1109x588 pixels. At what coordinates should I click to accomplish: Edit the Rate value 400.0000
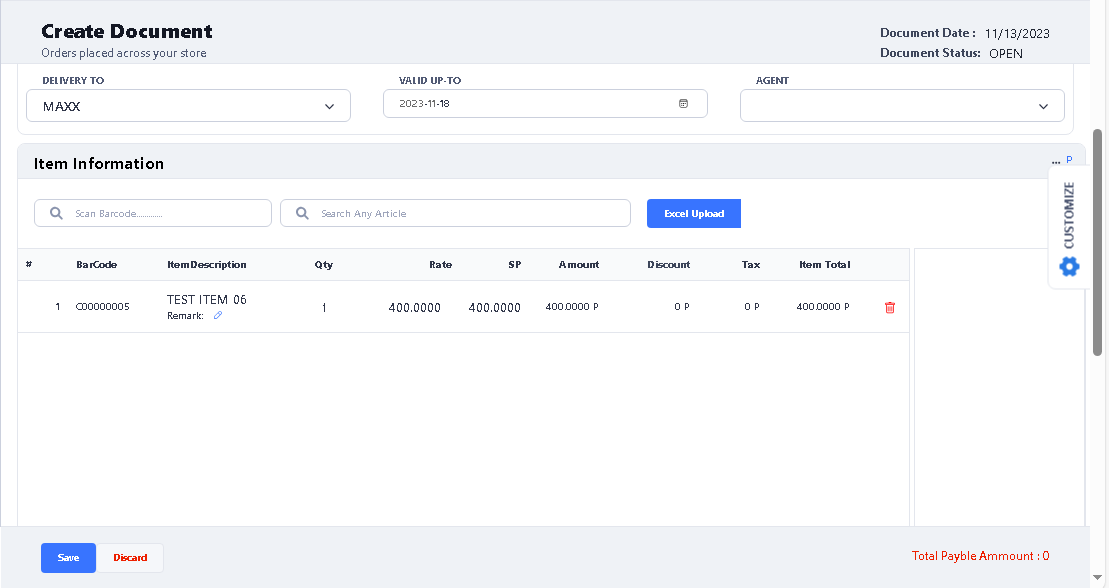[x=414, y=308]
